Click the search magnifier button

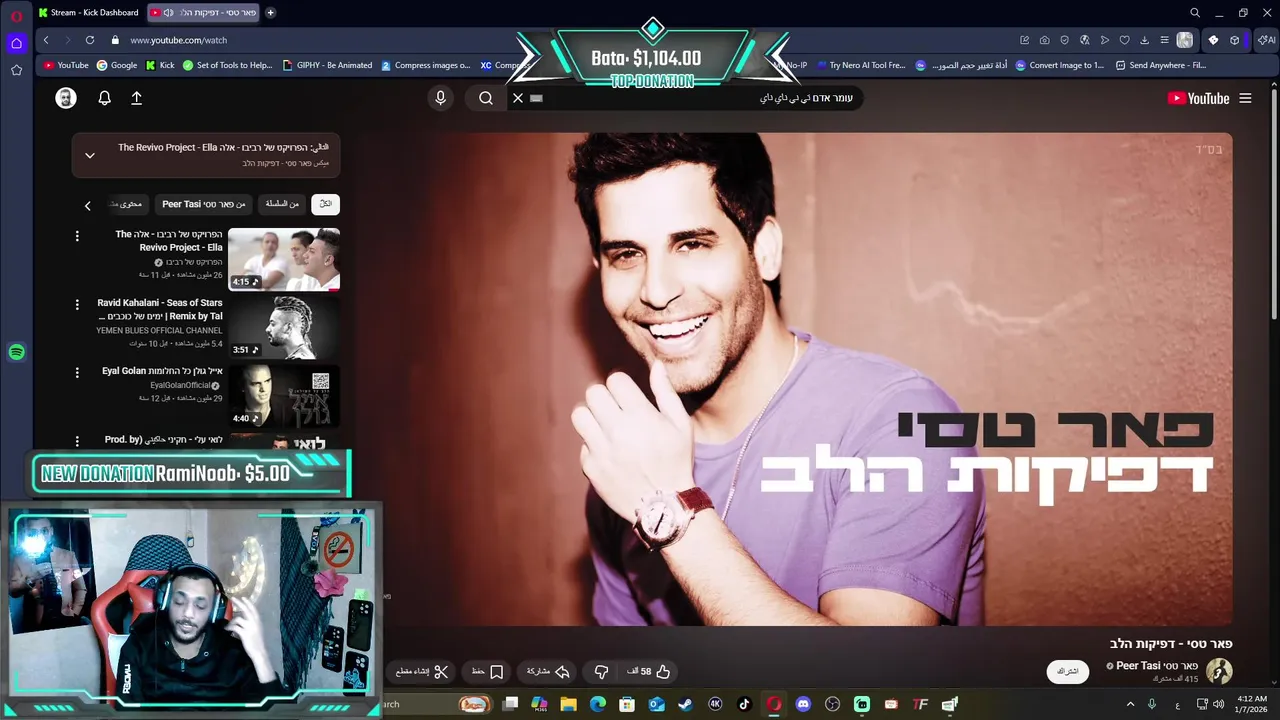pyautogui.click(x=486, y=98)
